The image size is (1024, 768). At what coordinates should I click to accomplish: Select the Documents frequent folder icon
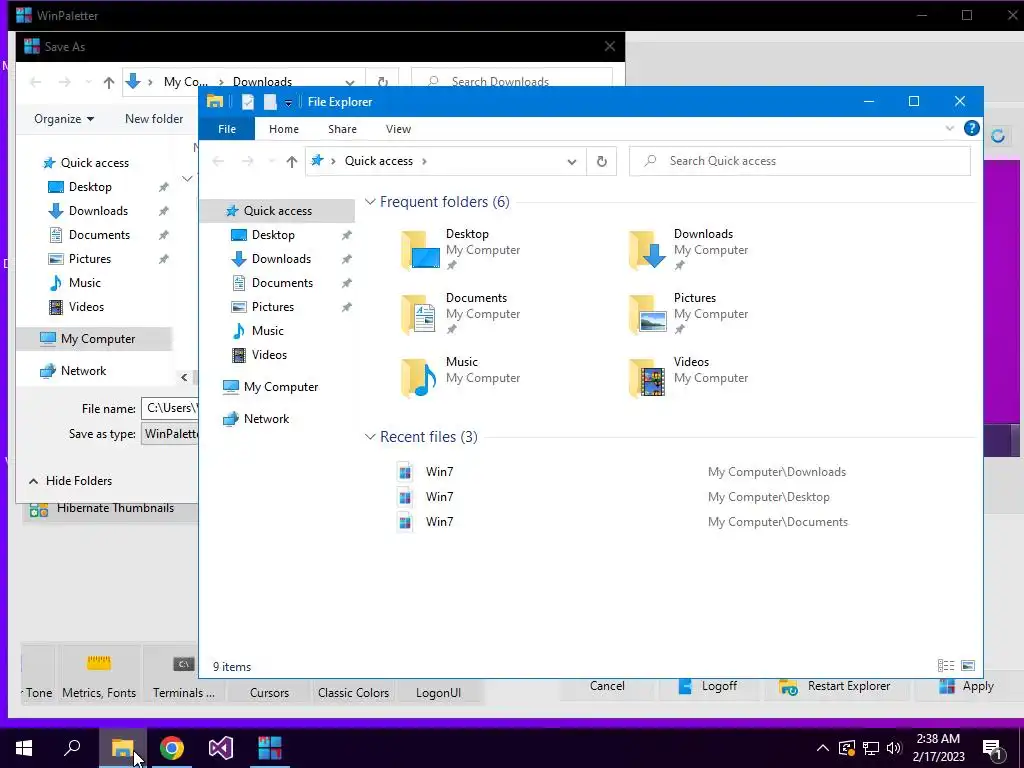tap(420, 313)
